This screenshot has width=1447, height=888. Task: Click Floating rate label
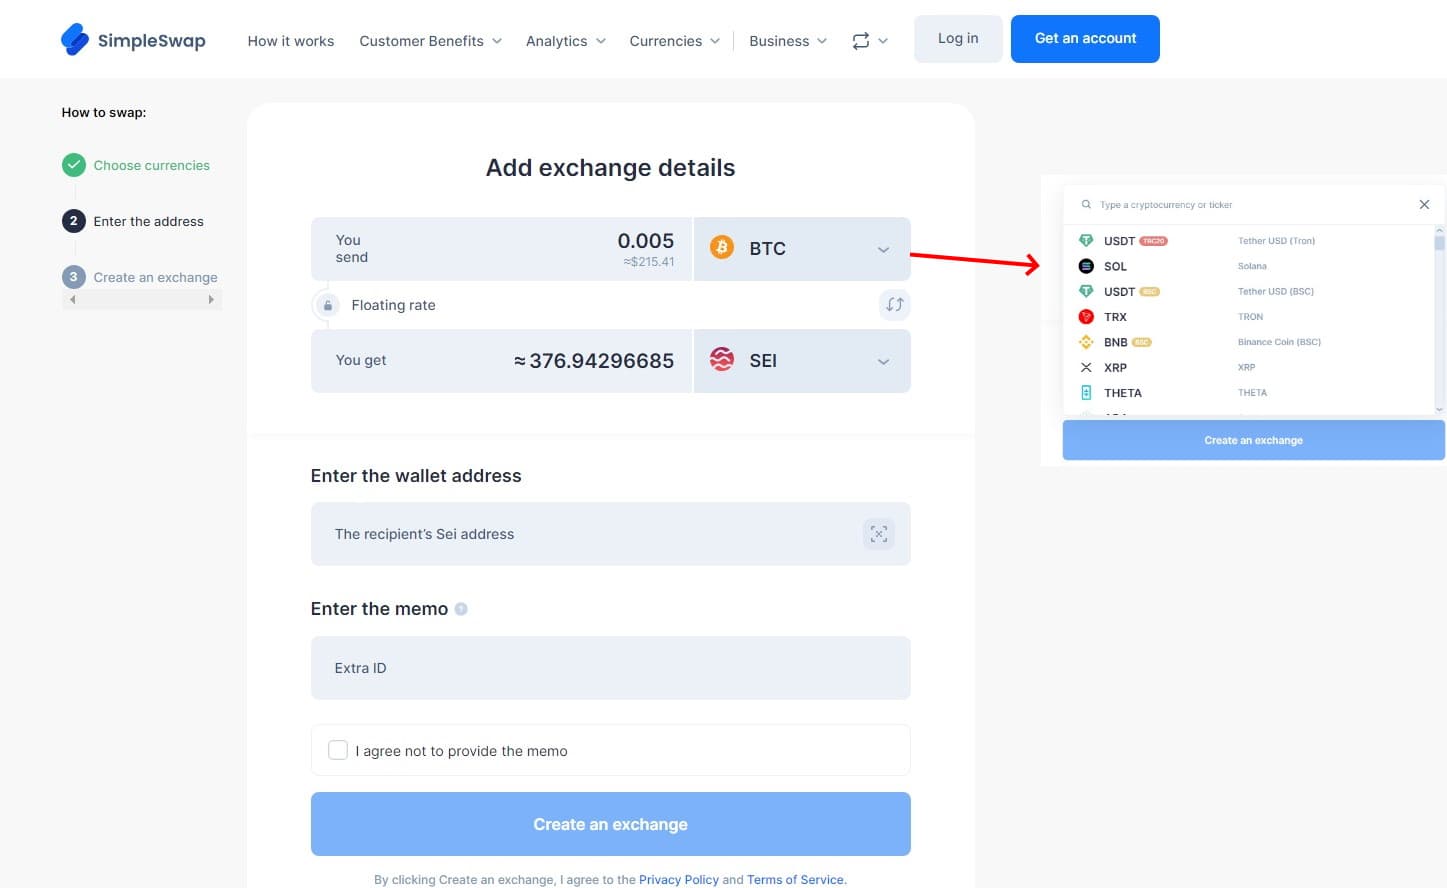point(393,305)
